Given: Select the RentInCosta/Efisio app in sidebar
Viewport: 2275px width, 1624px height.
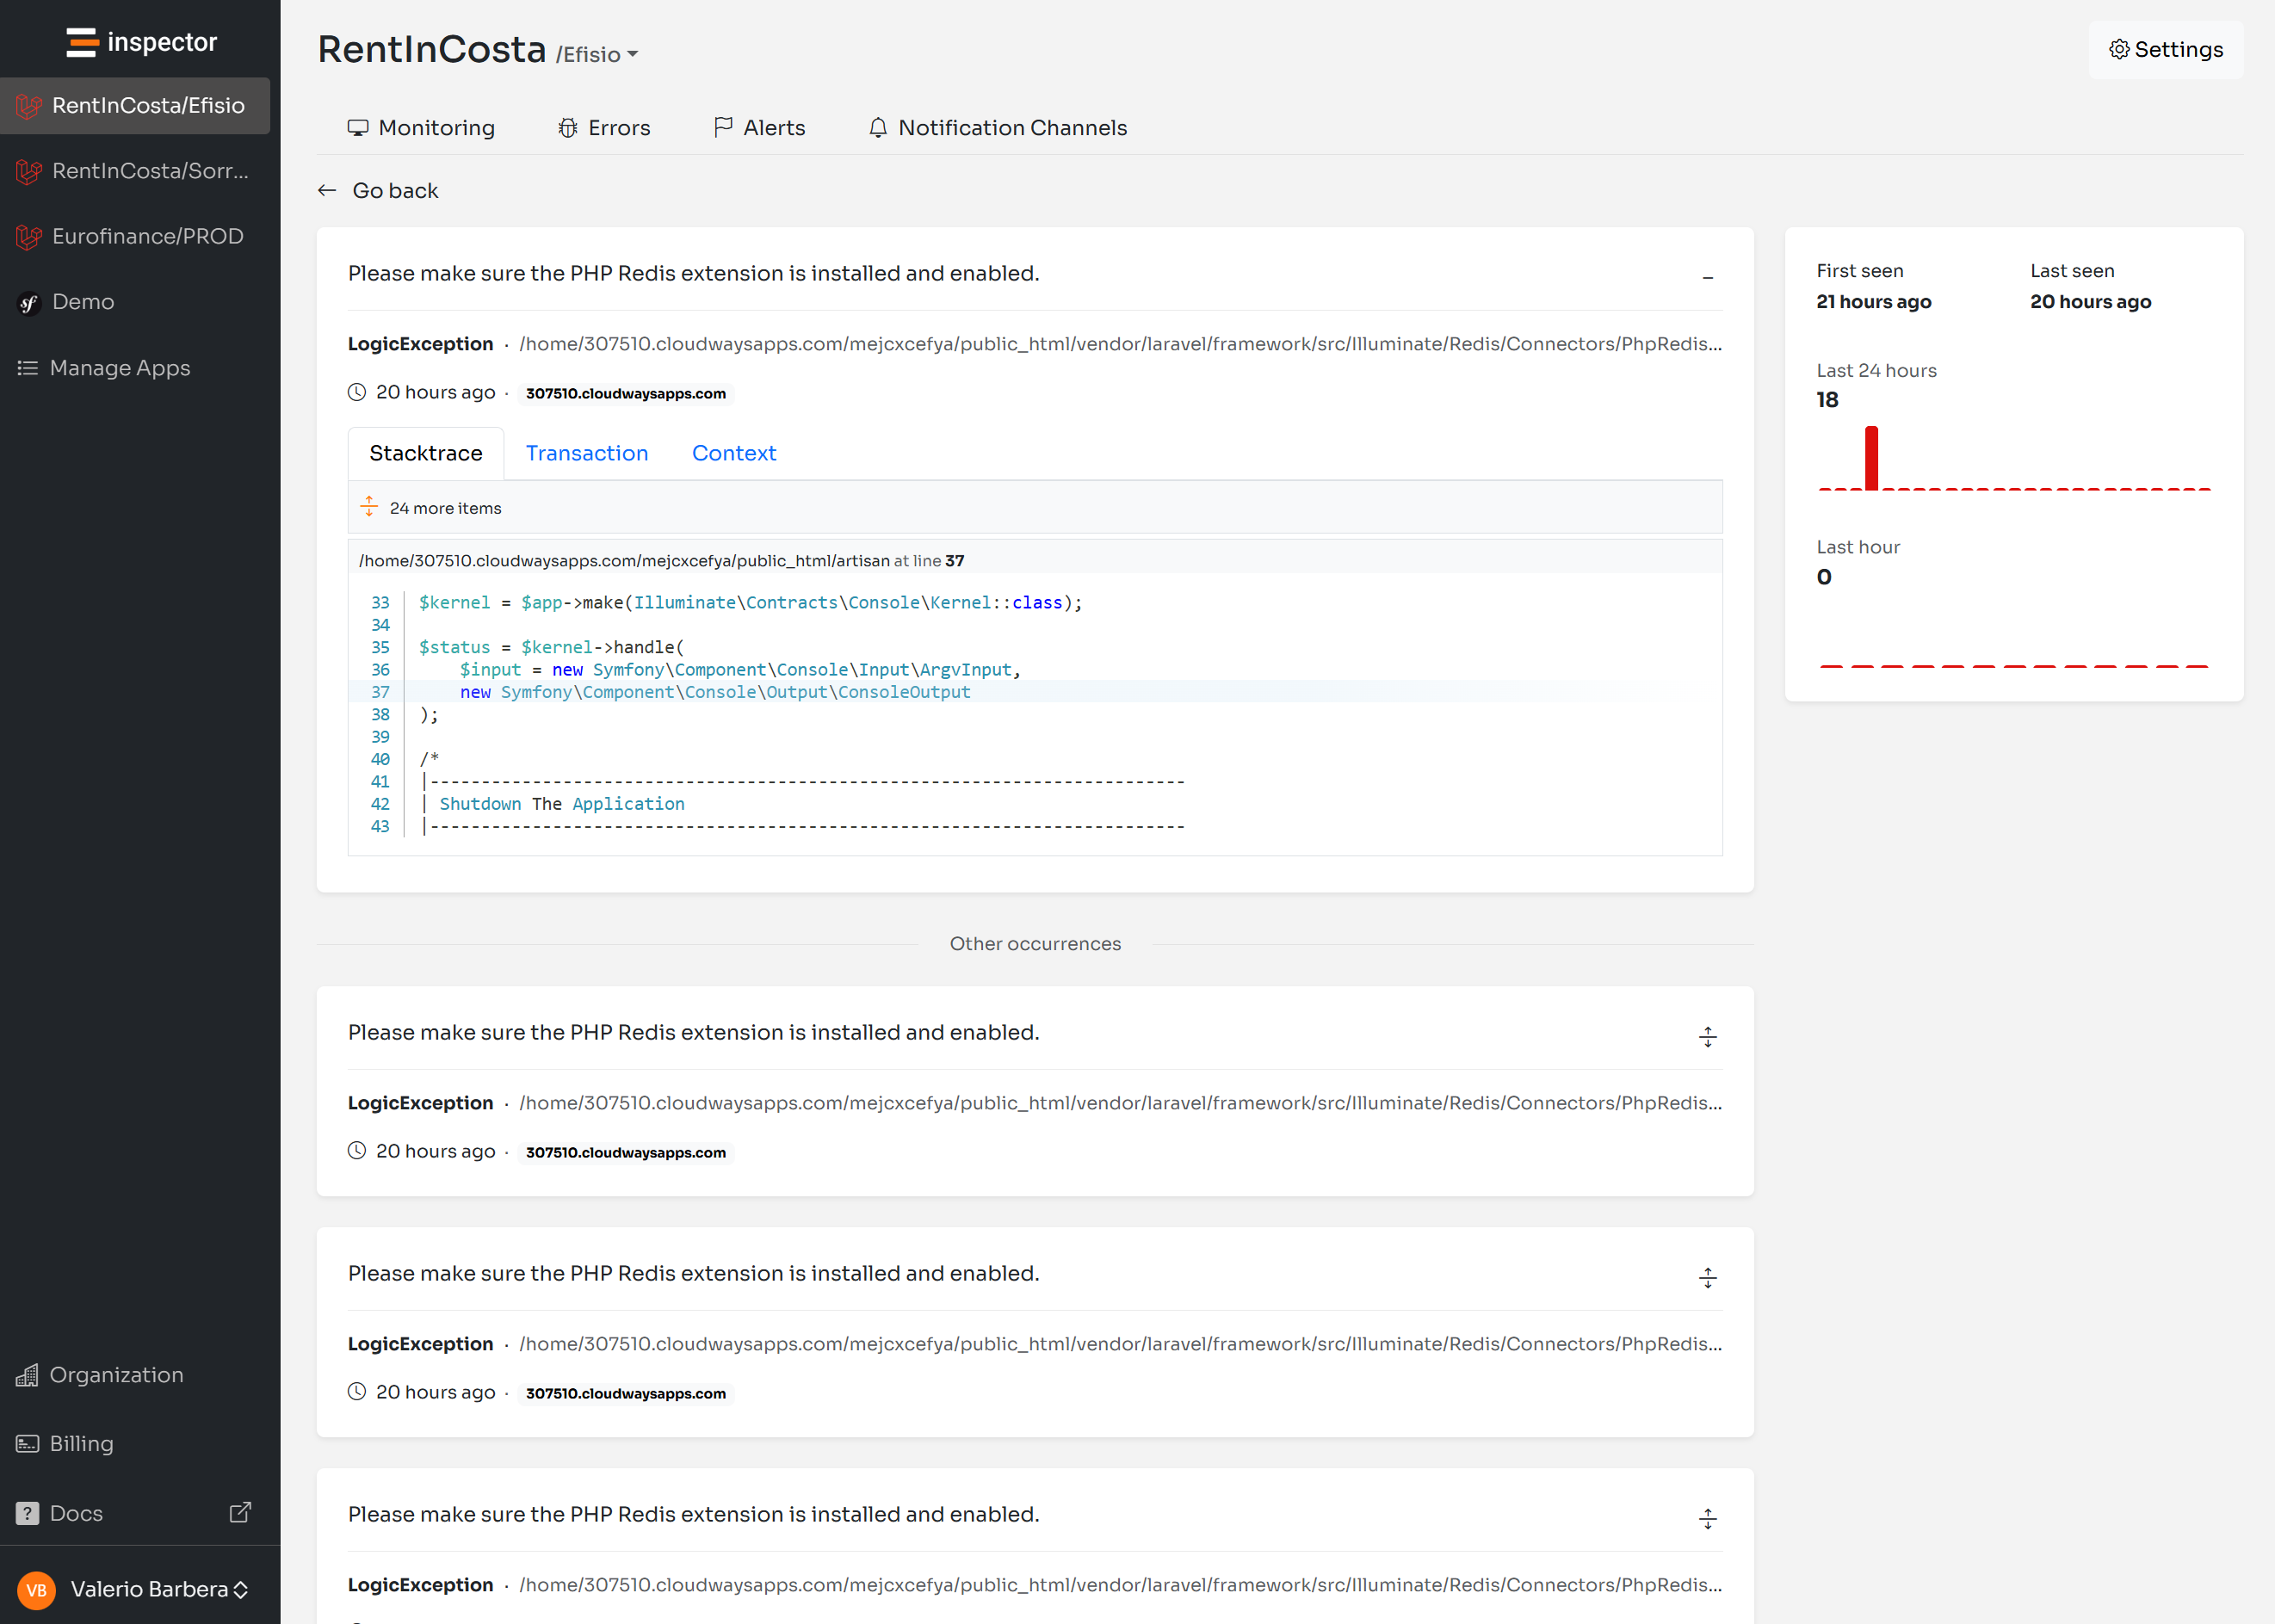Looking at the screenshot, I should point(150,105).
